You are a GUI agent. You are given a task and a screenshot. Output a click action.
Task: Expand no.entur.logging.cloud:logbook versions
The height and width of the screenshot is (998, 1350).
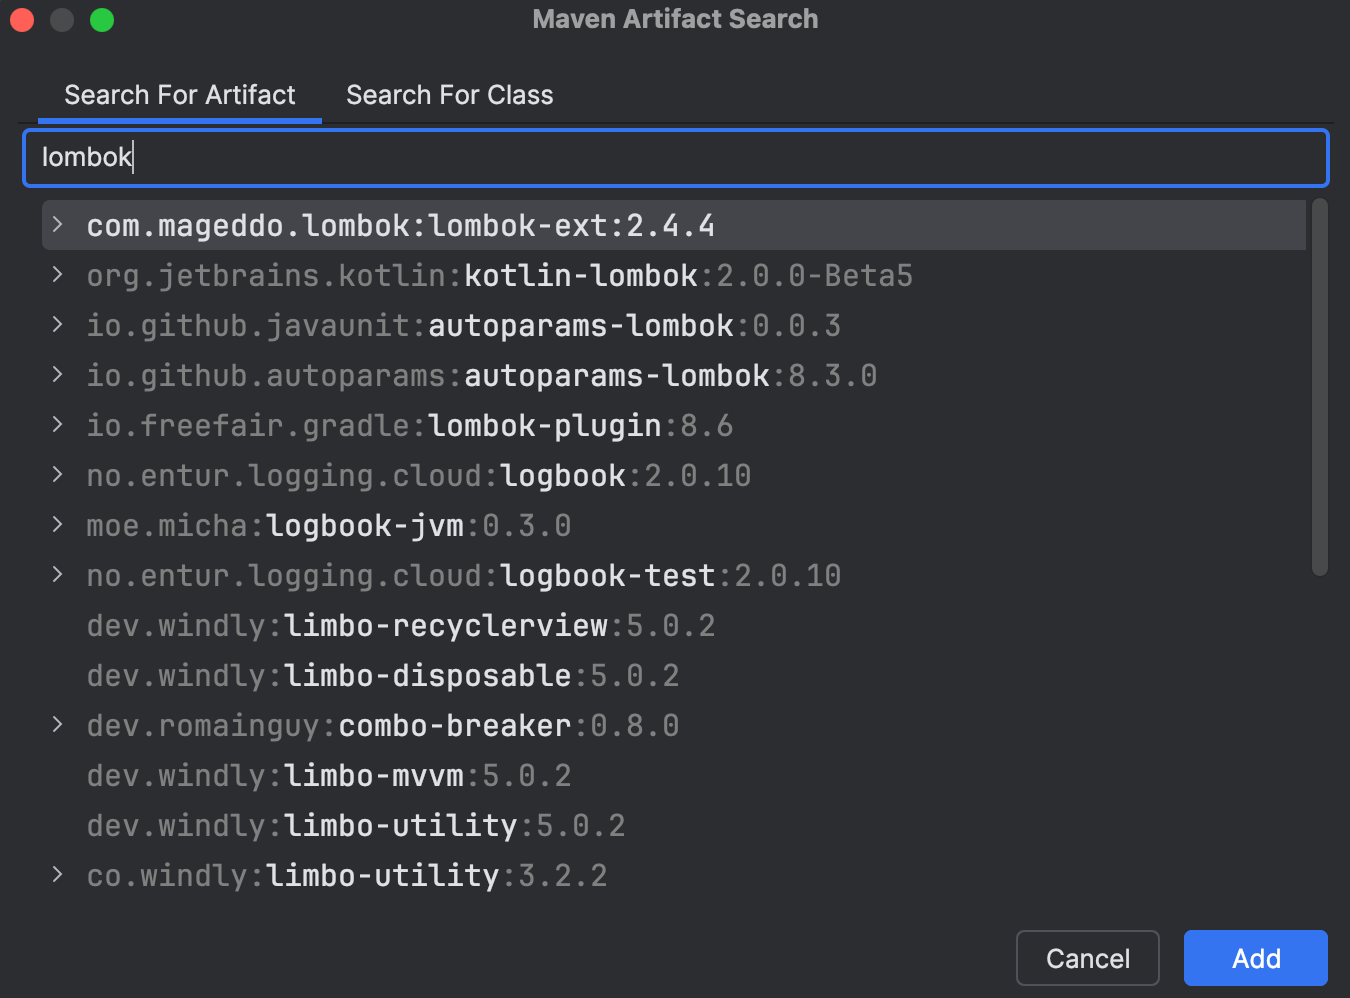tap(57, 475)
